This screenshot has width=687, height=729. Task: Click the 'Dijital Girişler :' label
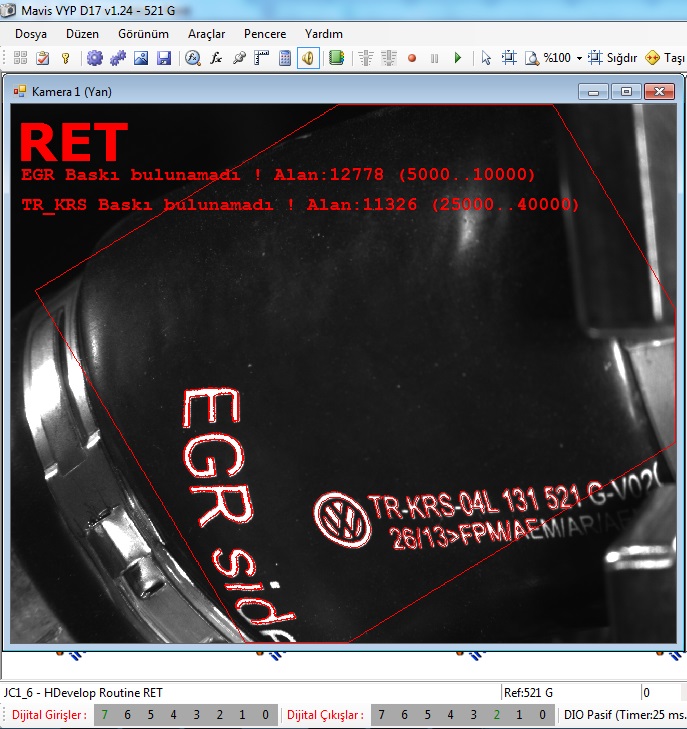pyautogui.click(x=49, y=715)
